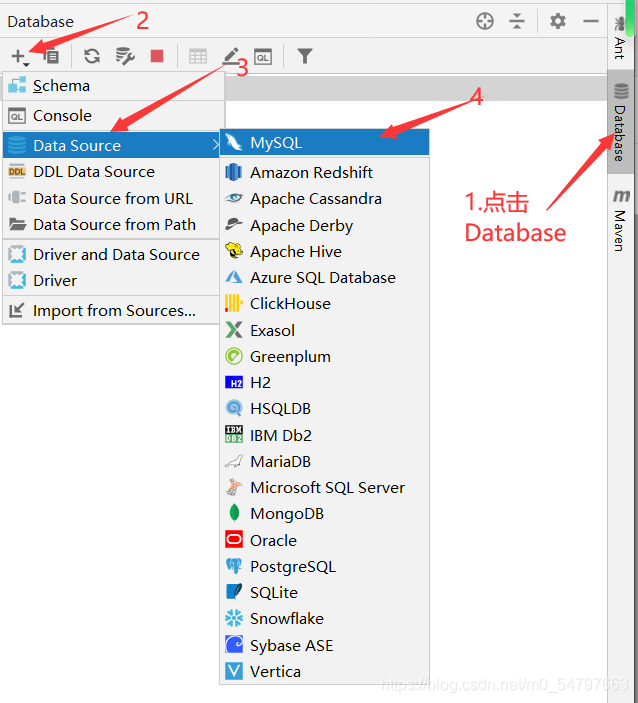The height and width of the screenshot is (703, 638).
Task: Open the Ant side tool window tab
Action: [x=620, y=38]
